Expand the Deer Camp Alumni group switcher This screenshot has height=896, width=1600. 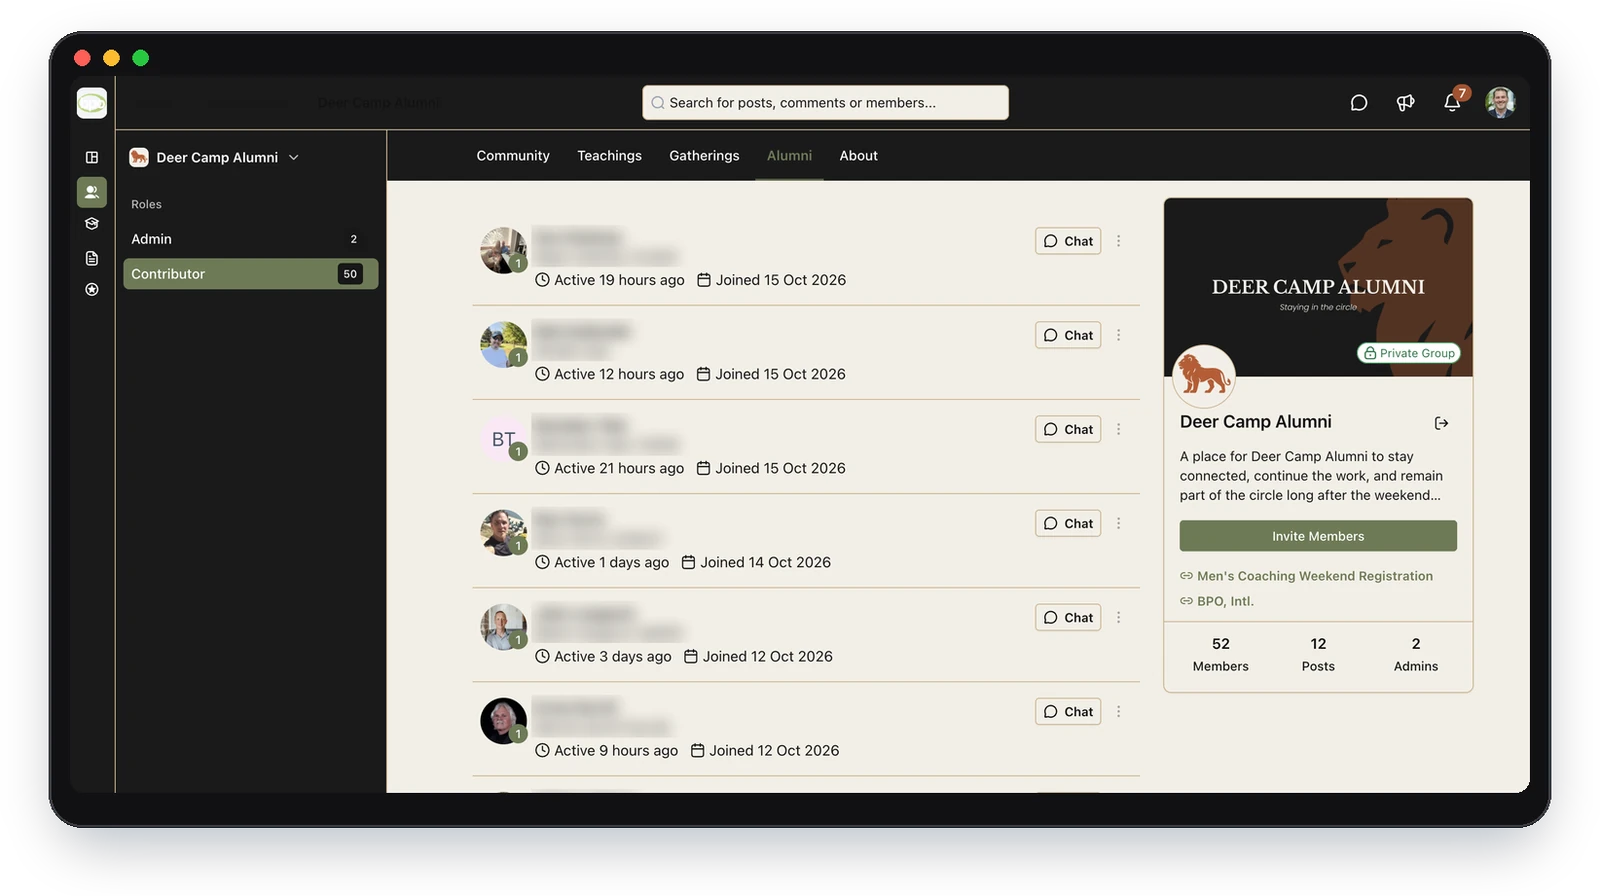coord(214,157)
